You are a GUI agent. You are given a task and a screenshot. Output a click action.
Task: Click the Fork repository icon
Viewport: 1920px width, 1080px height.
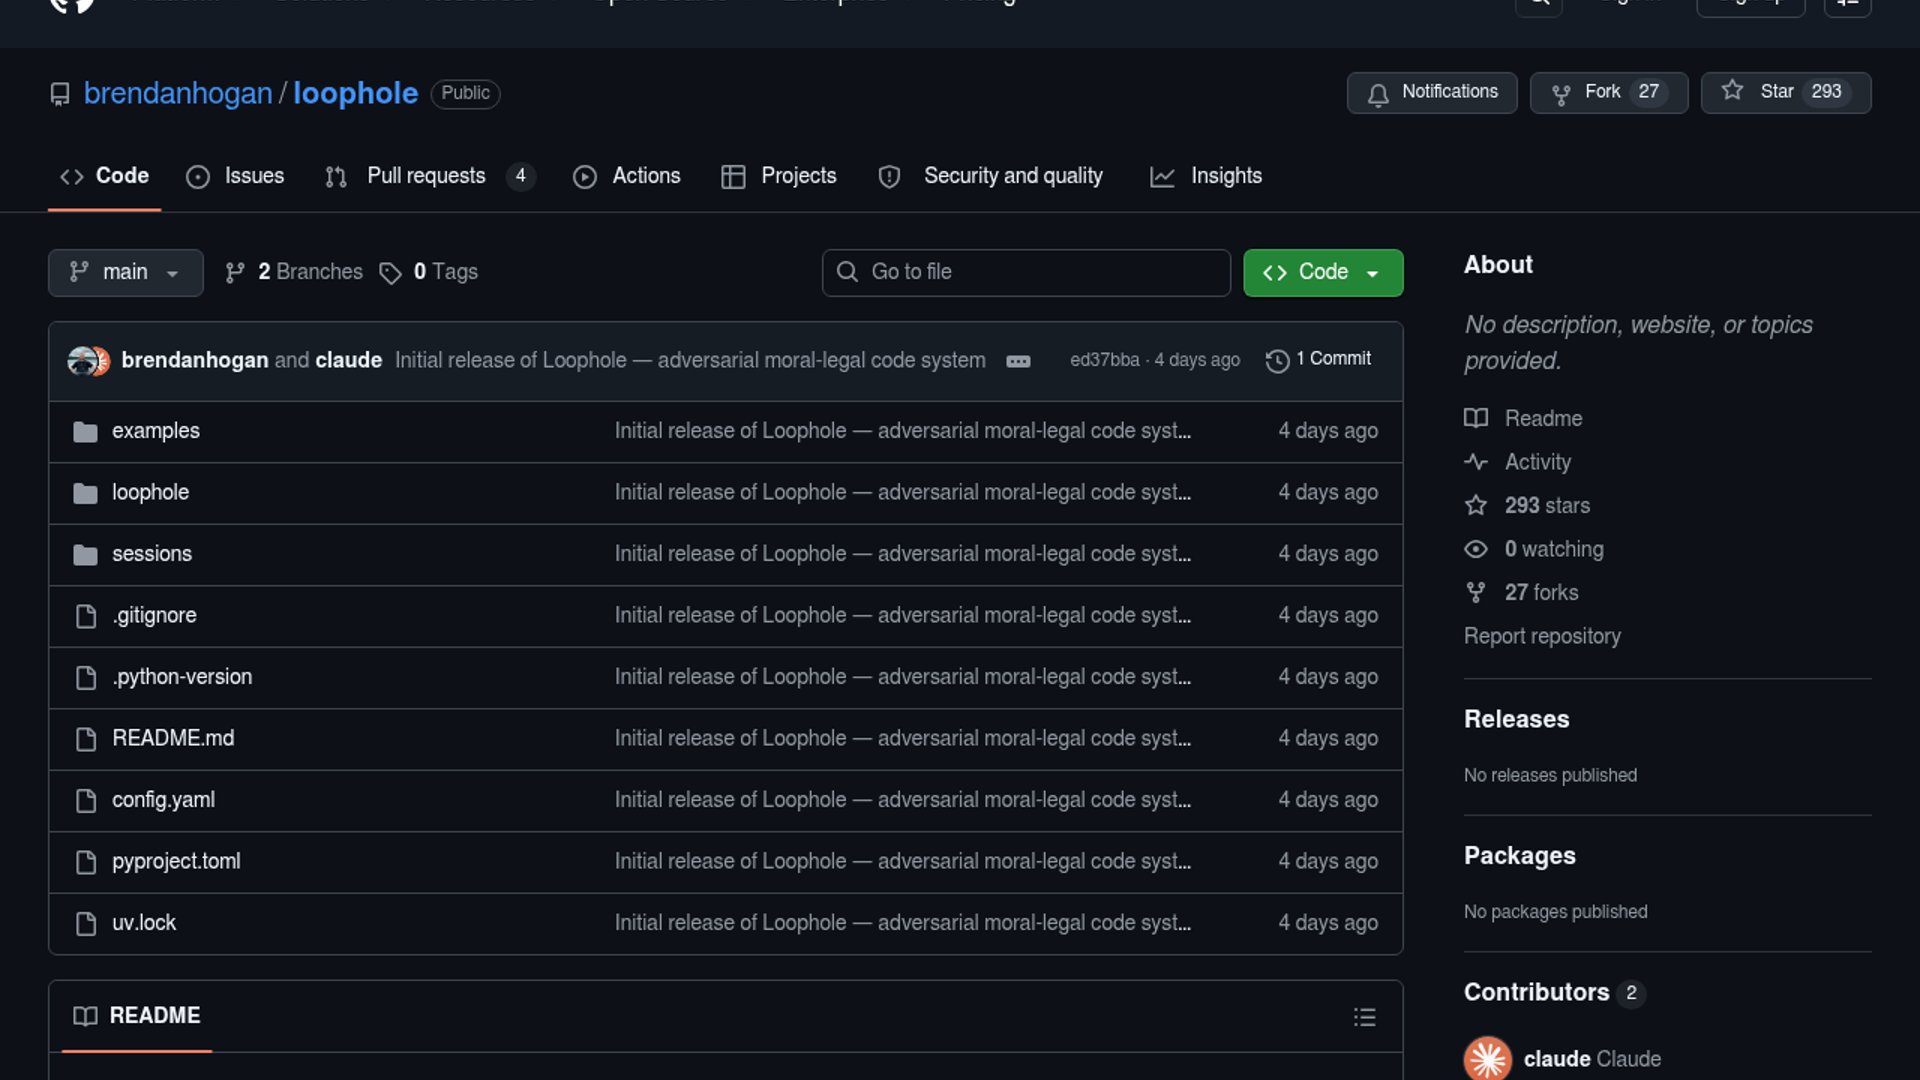(1560, 94)
